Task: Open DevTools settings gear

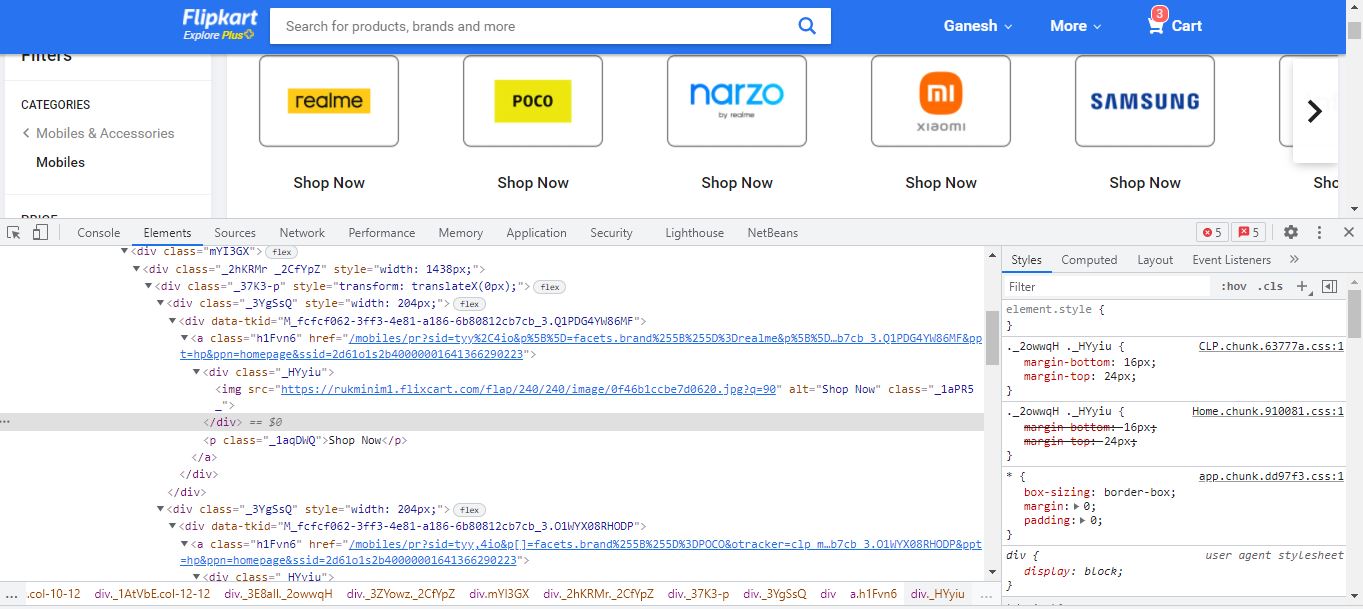Action: point(1291,232)
